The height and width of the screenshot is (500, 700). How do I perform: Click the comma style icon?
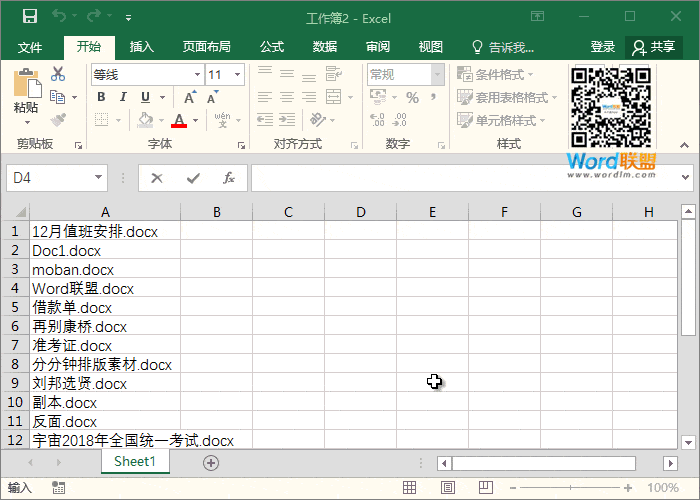pyautogui.click(x=433, y=97)
